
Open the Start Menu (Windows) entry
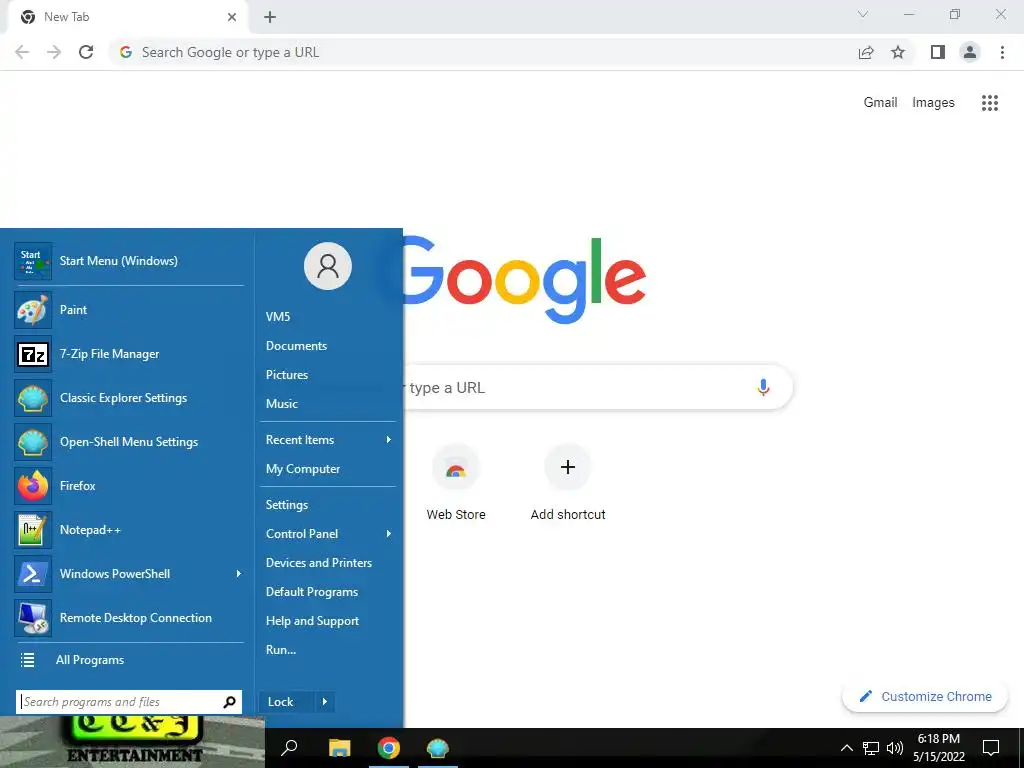(x=129, y=261)
